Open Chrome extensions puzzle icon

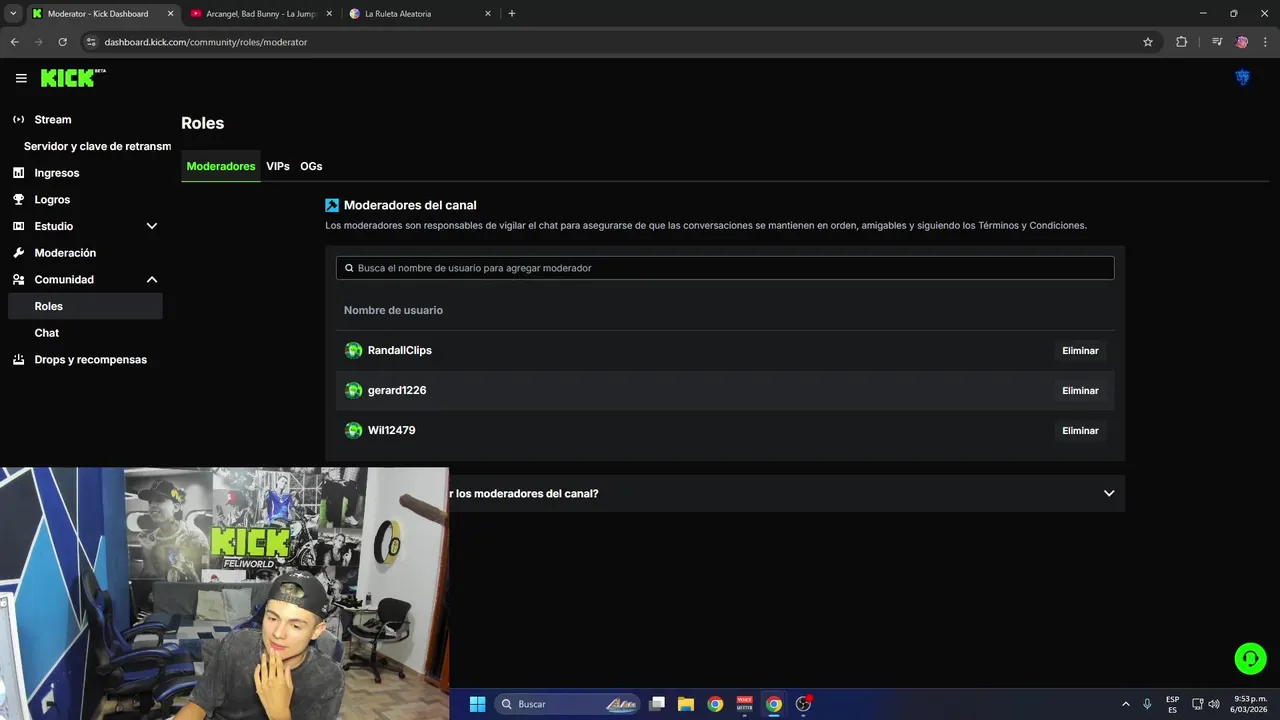1181,42
